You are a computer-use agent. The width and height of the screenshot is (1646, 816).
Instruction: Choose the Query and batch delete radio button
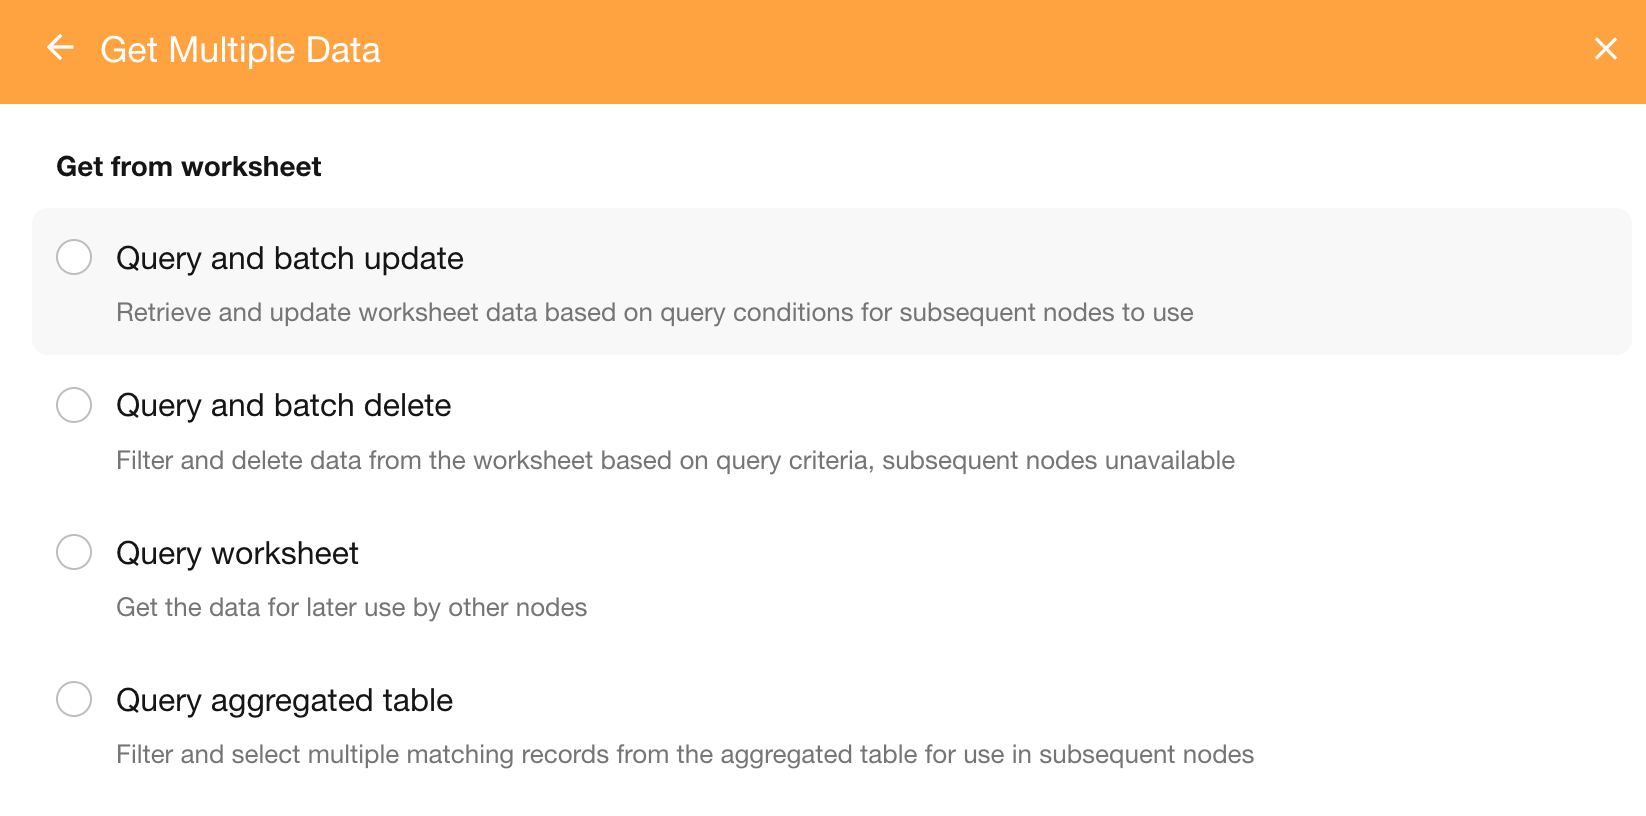click(x=74, y=405)
